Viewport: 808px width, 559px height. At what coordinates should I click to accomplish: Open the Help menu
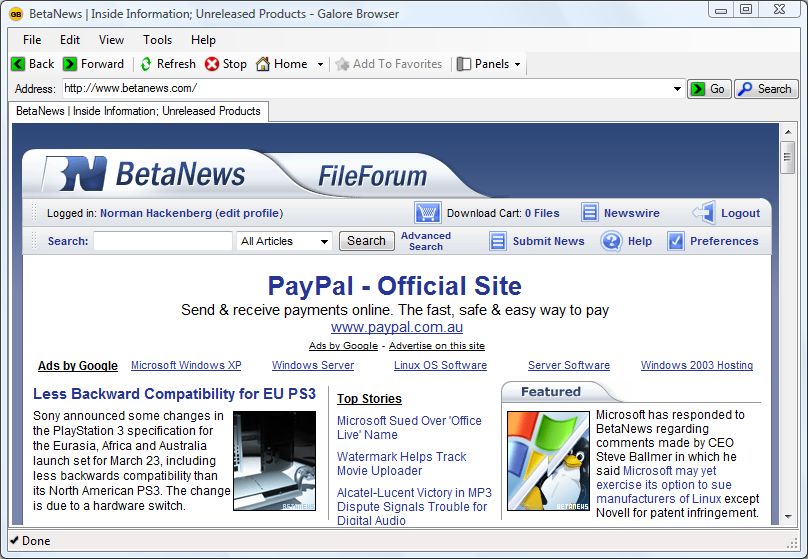pos(203,40)
